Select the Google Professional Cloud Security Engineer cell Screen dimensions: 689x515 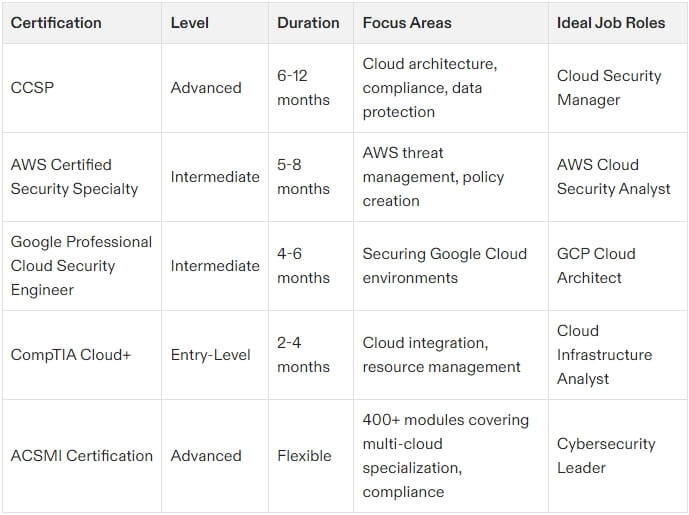81,266
